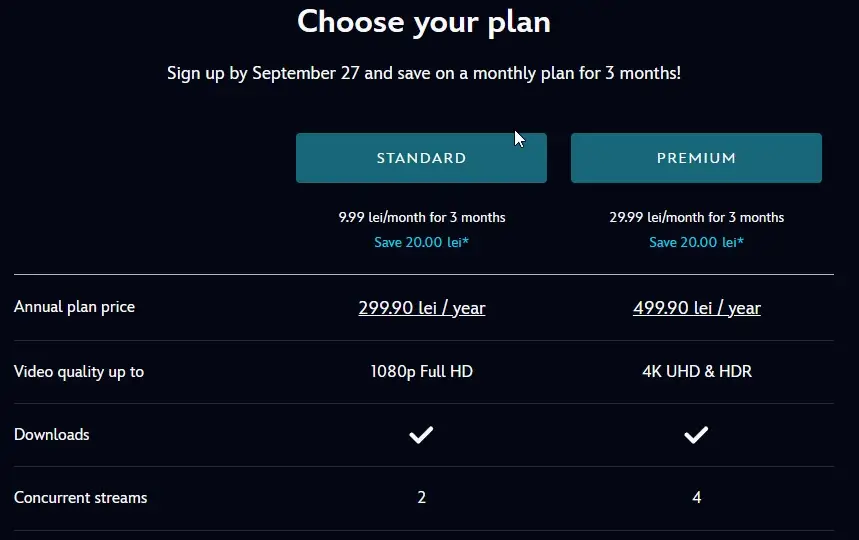The height and width of the screenshot is (540, 859).
Task: Click the "Downloads" row label
Action: [52, 435]
